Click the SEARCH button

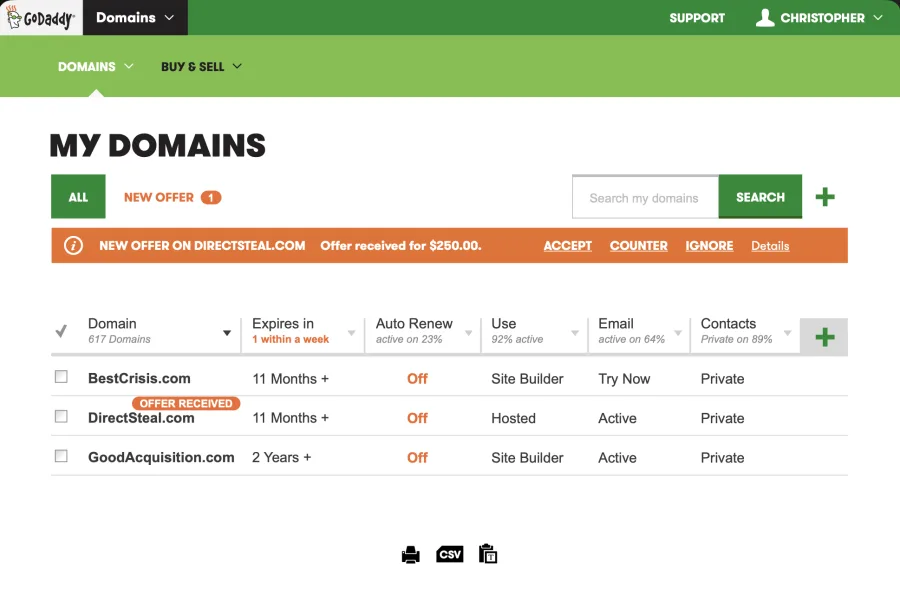tap(760, 197)
